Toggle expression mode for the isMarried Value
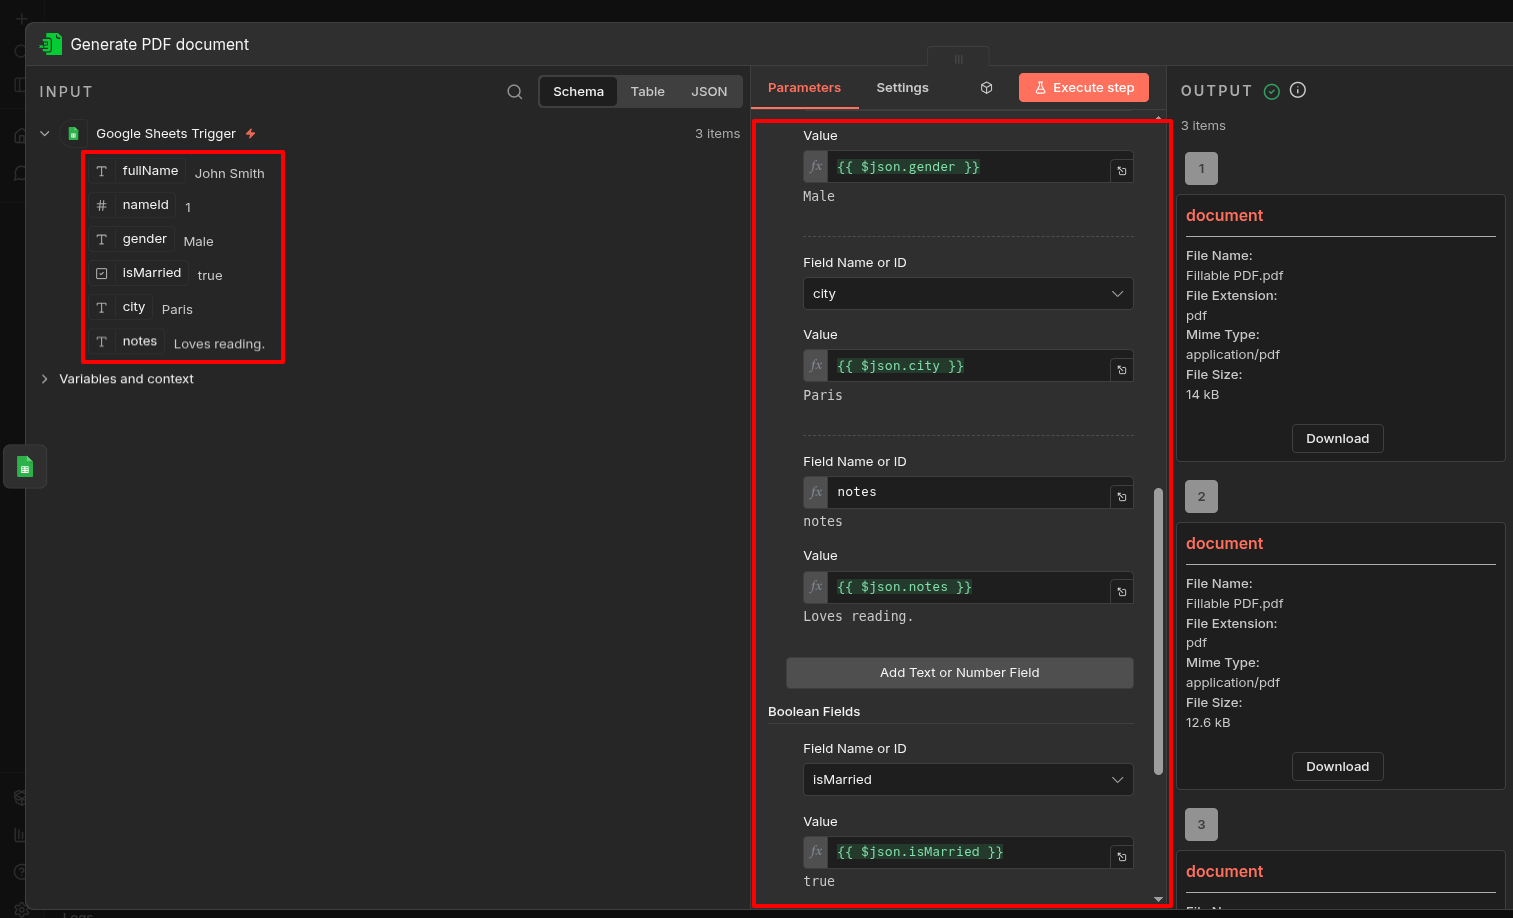1513x918 pixels. click(815, 852)
